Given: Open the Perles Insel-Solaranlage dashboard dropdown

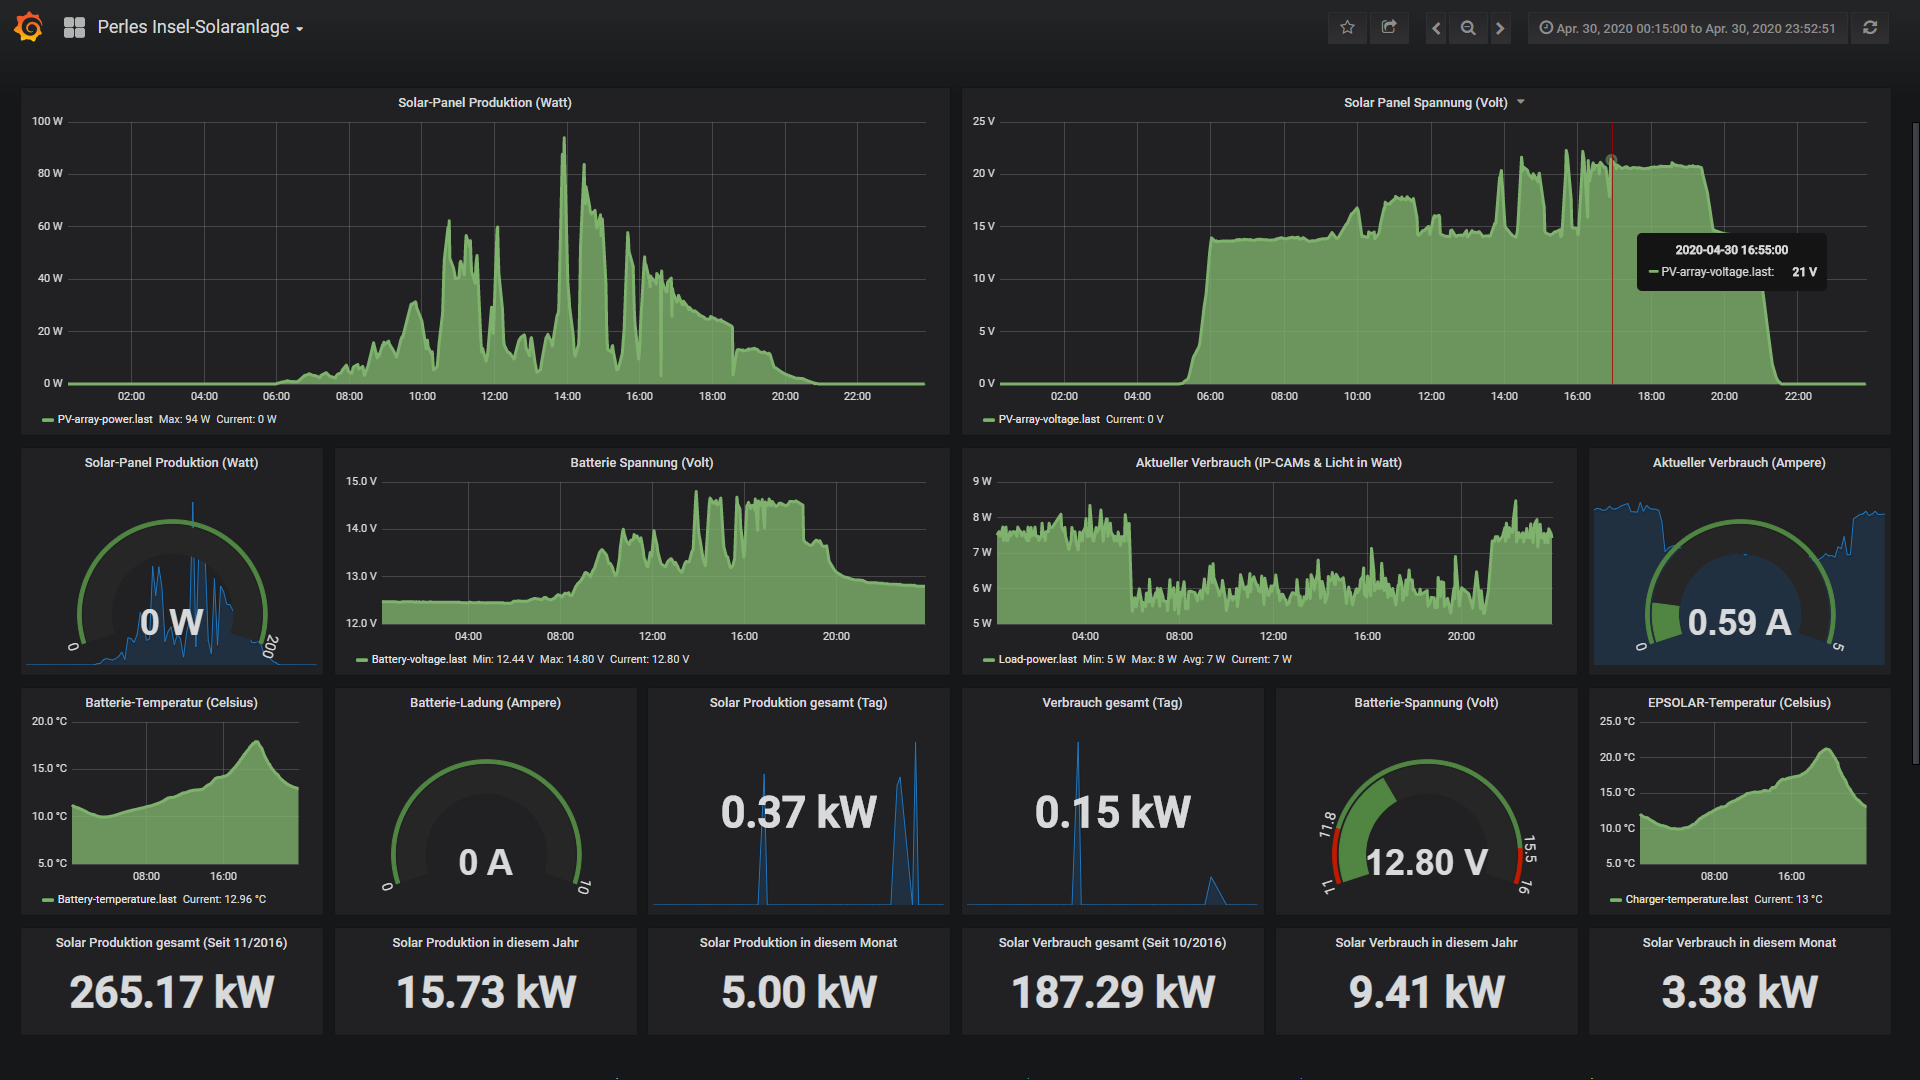Looking at the screenshot, I should coord(200,28).
